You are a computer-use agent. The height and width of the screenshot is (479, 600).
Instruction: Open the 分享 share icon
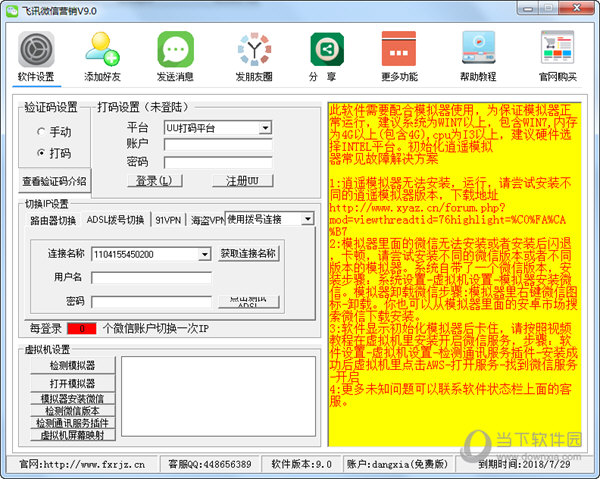327,50
